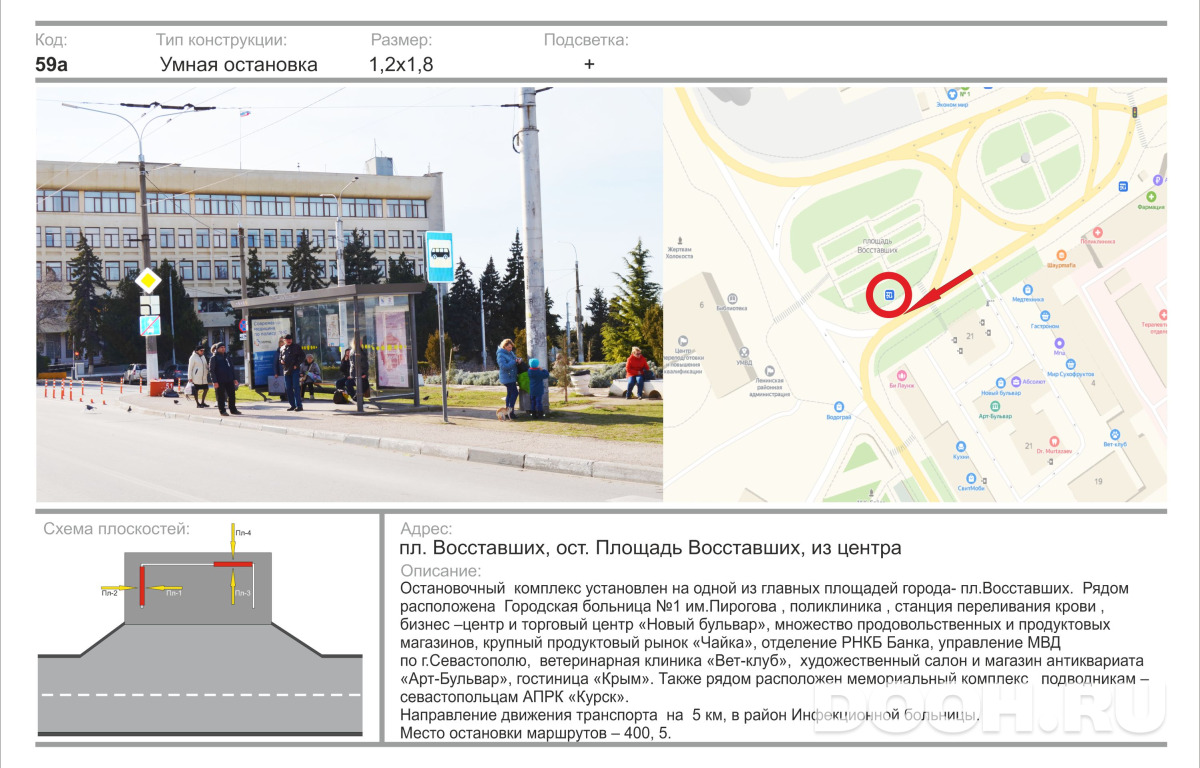The height and width of the screenshot is (768, 1200).
Task: Open the Абсолют map marker
Action: [1015, 382]
